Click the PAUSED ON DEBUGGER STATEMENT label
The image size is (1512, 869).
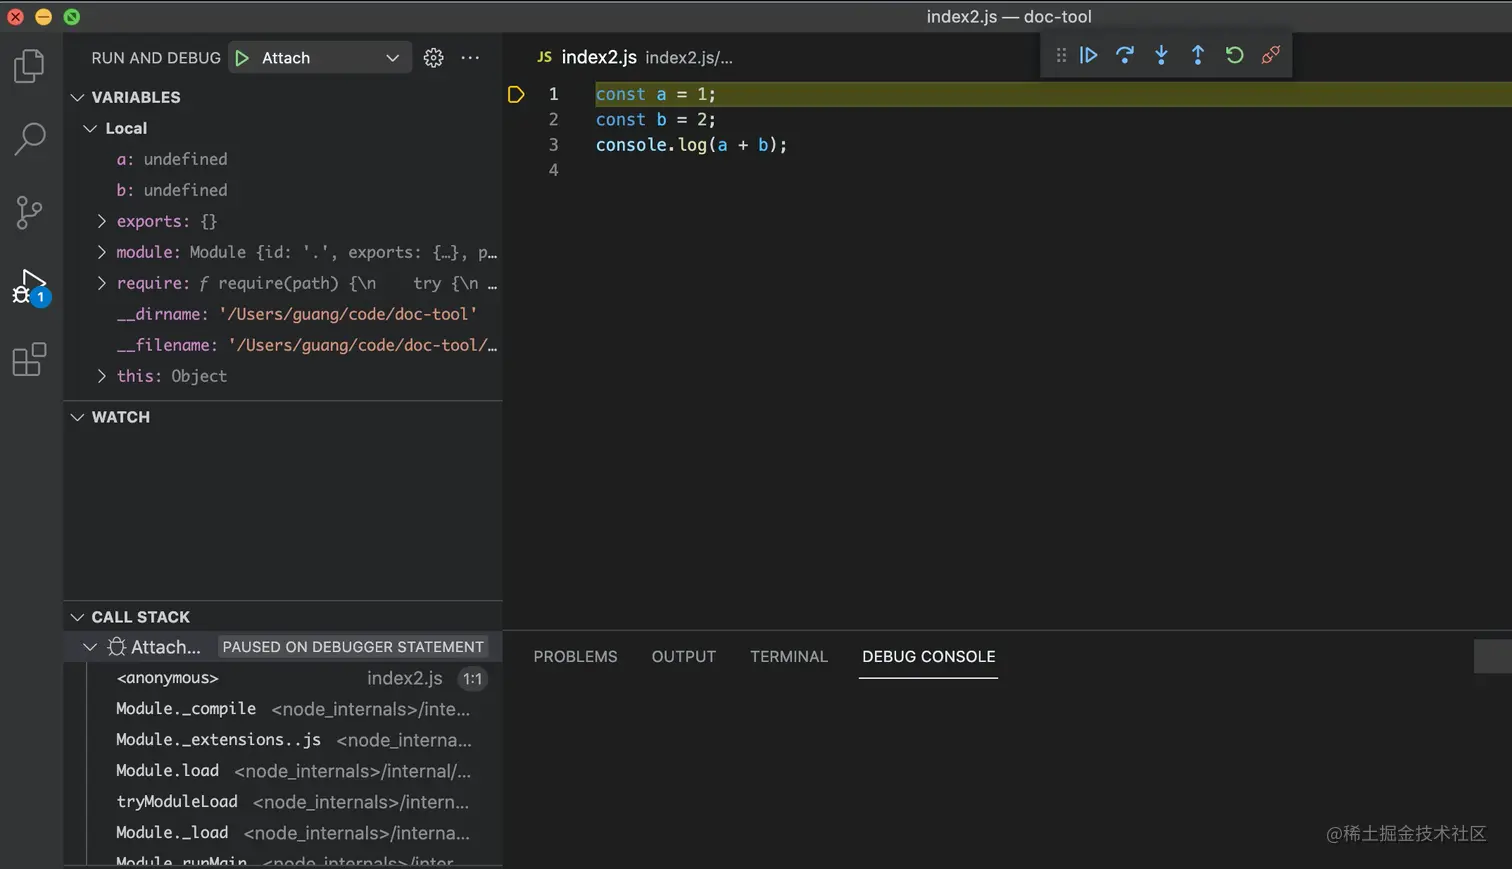click(x=353, y=647)
